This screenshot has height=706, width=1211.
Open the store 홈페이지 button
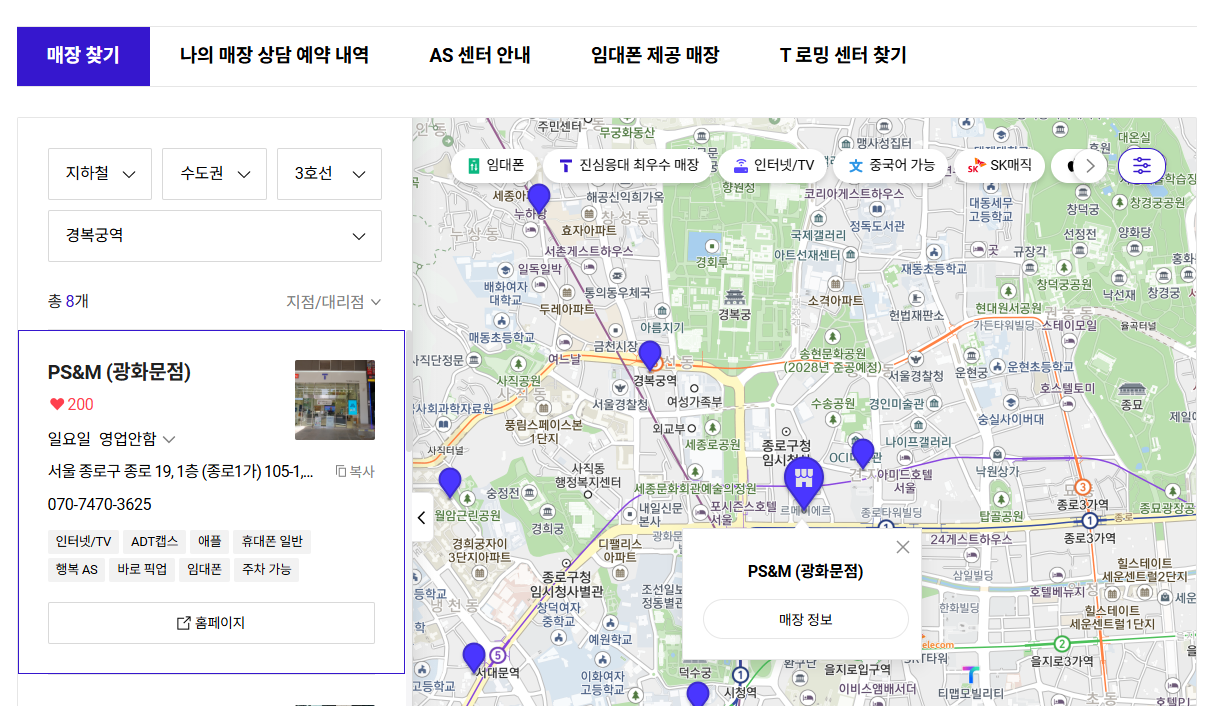coord(211,623)
